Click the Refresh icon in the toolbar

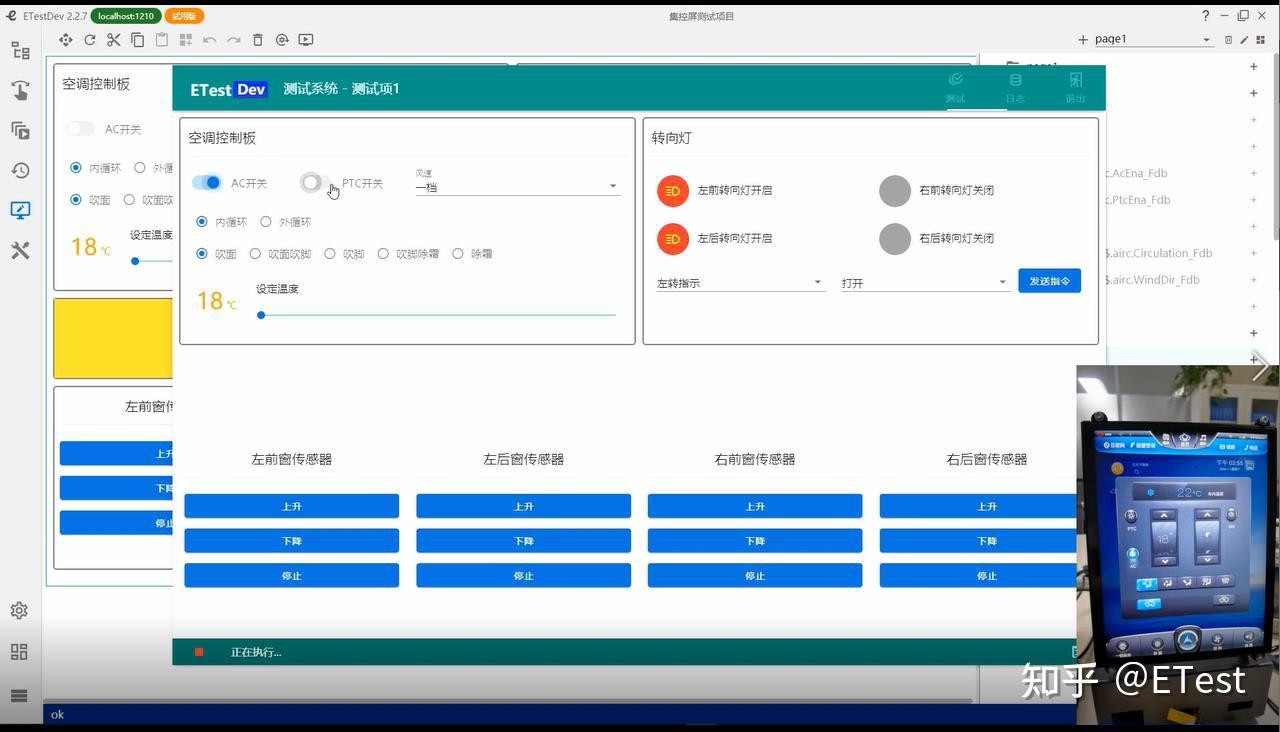(x=90, y=40)
